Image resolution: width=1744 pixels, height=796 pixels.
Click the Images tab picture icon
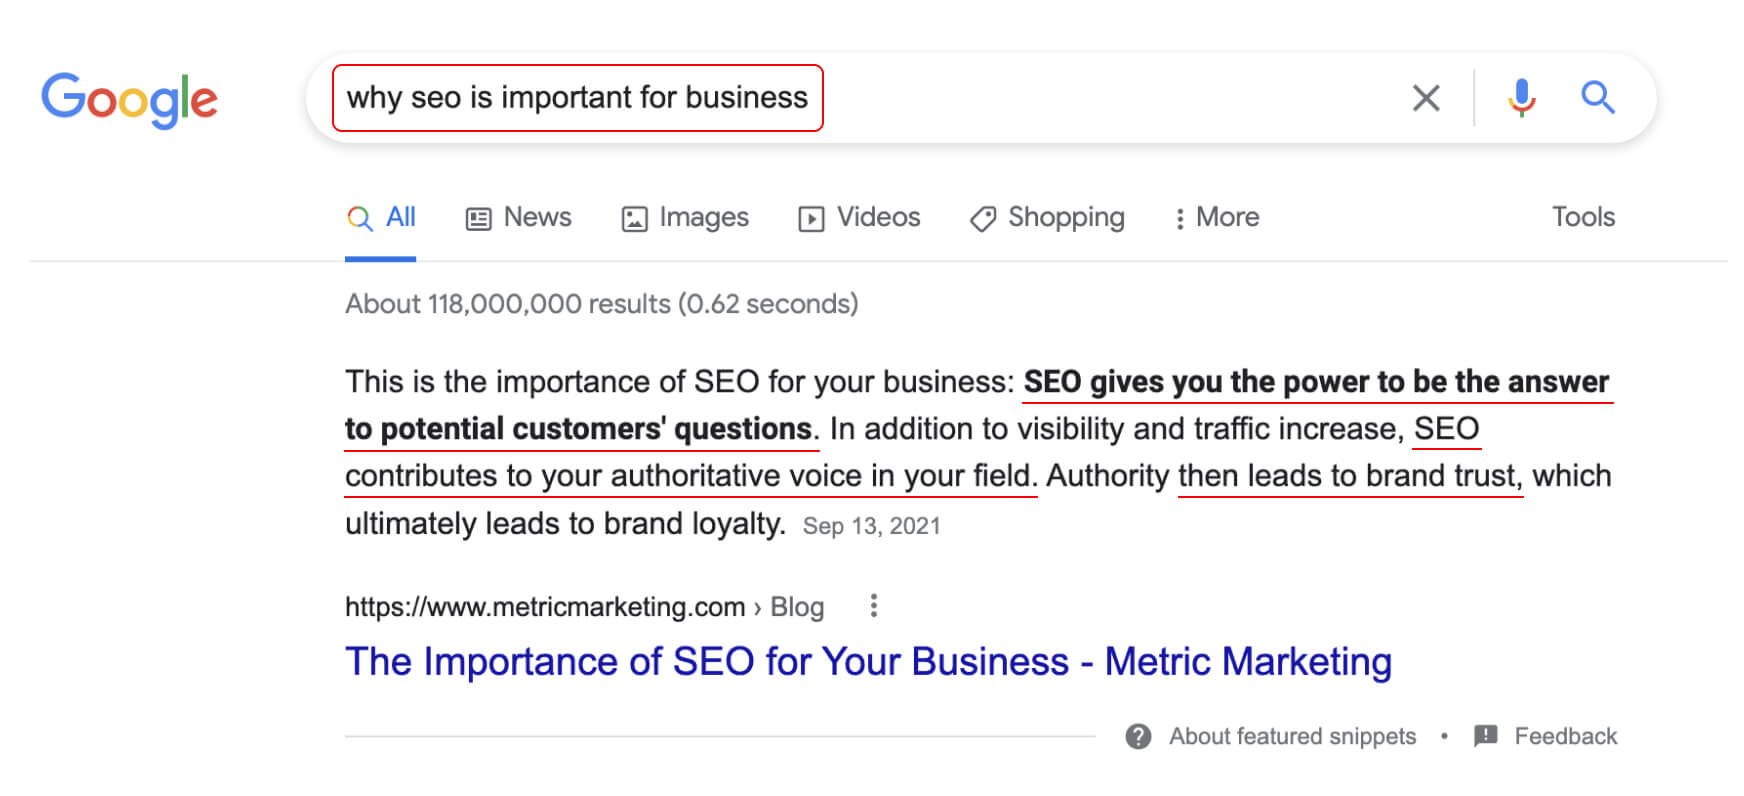(x=635, y=218)
